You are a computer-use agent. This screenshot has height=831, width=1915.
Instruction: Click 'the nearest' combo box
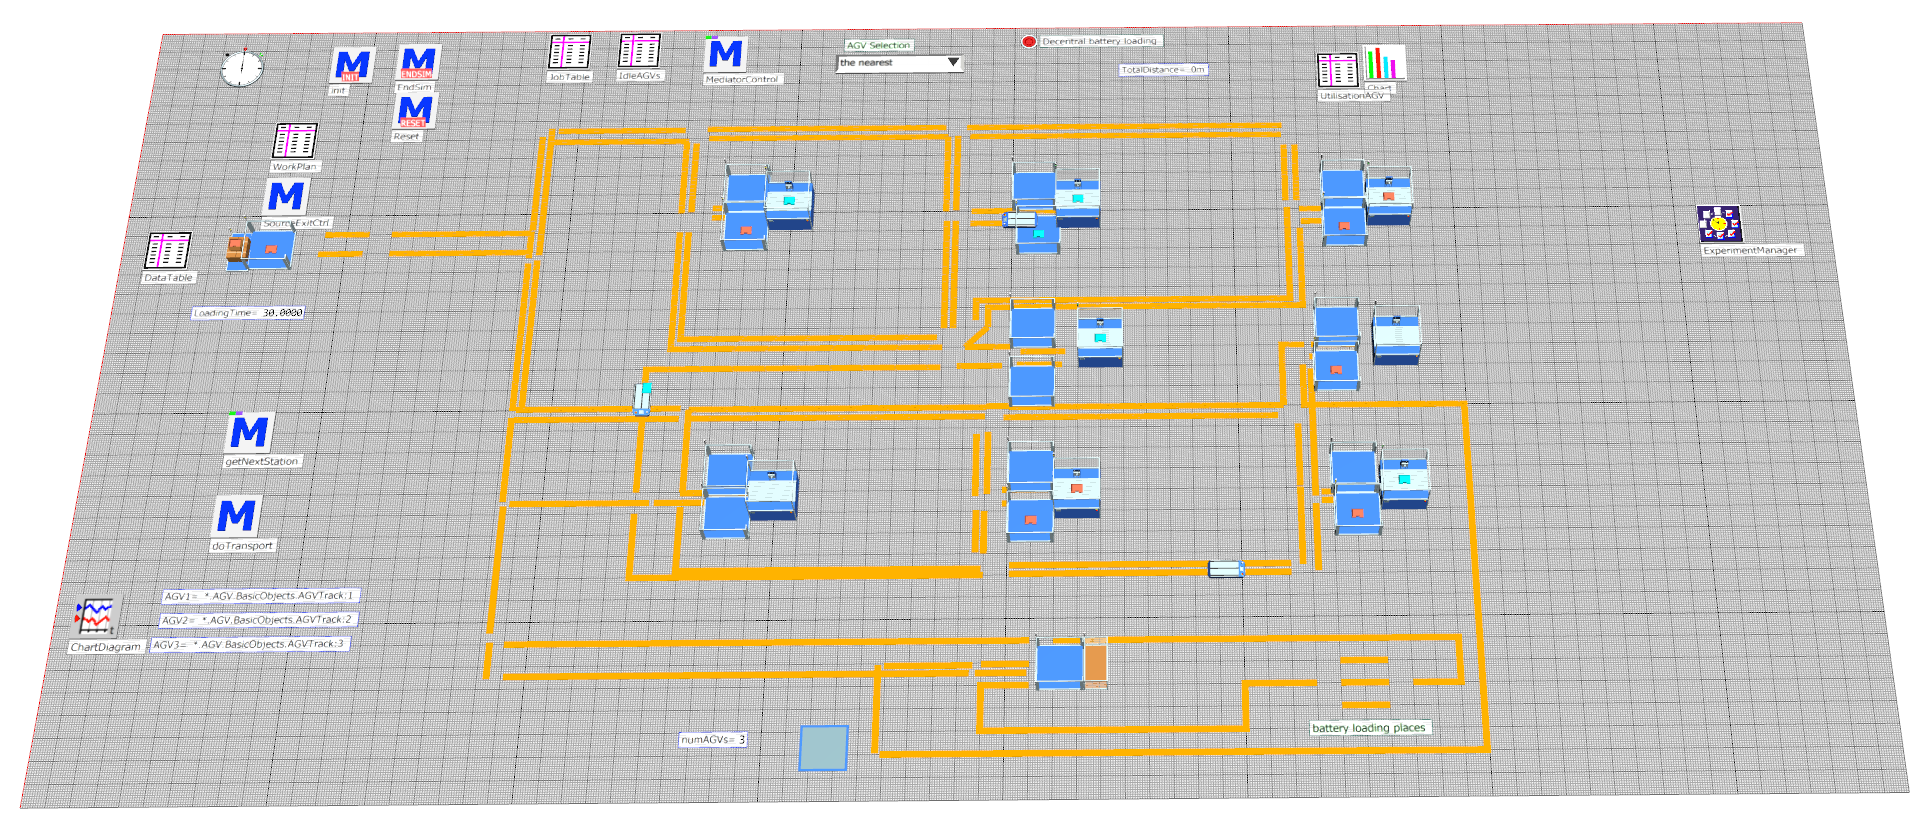[888, 63]
